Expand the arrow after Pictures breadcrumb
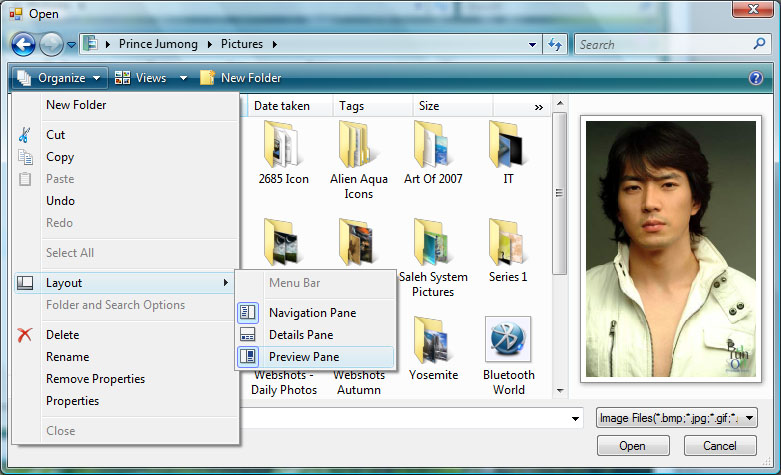 (x=274, y=44)
